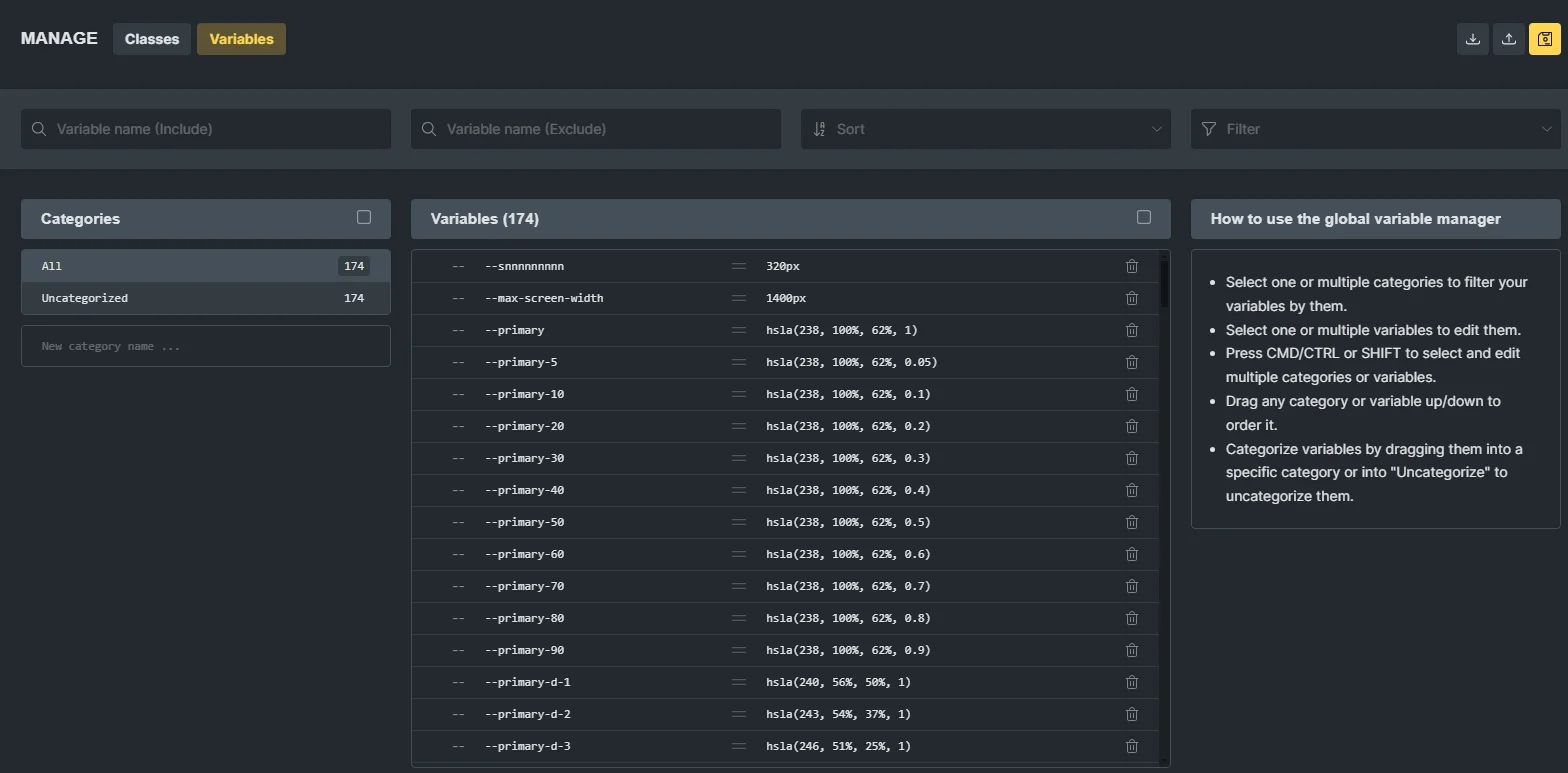Click trash icon for --primary-50
This screenshot has width=1568, height=773.
(x=1131, y=522)
